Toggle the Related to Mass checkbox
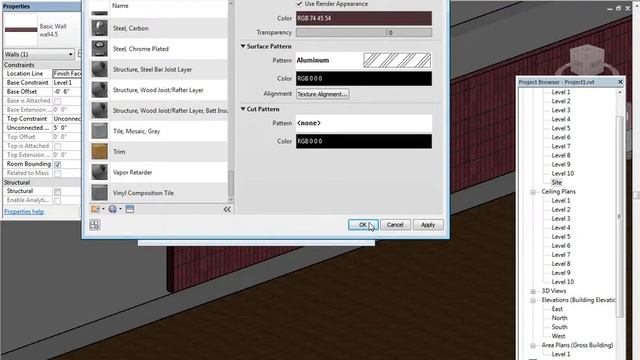 pos(58,173)
